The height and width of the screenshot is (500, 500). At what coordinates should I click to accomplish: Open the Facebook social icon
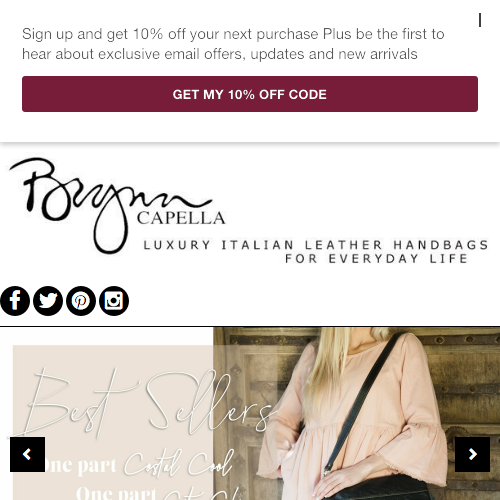tap(15, 301)
